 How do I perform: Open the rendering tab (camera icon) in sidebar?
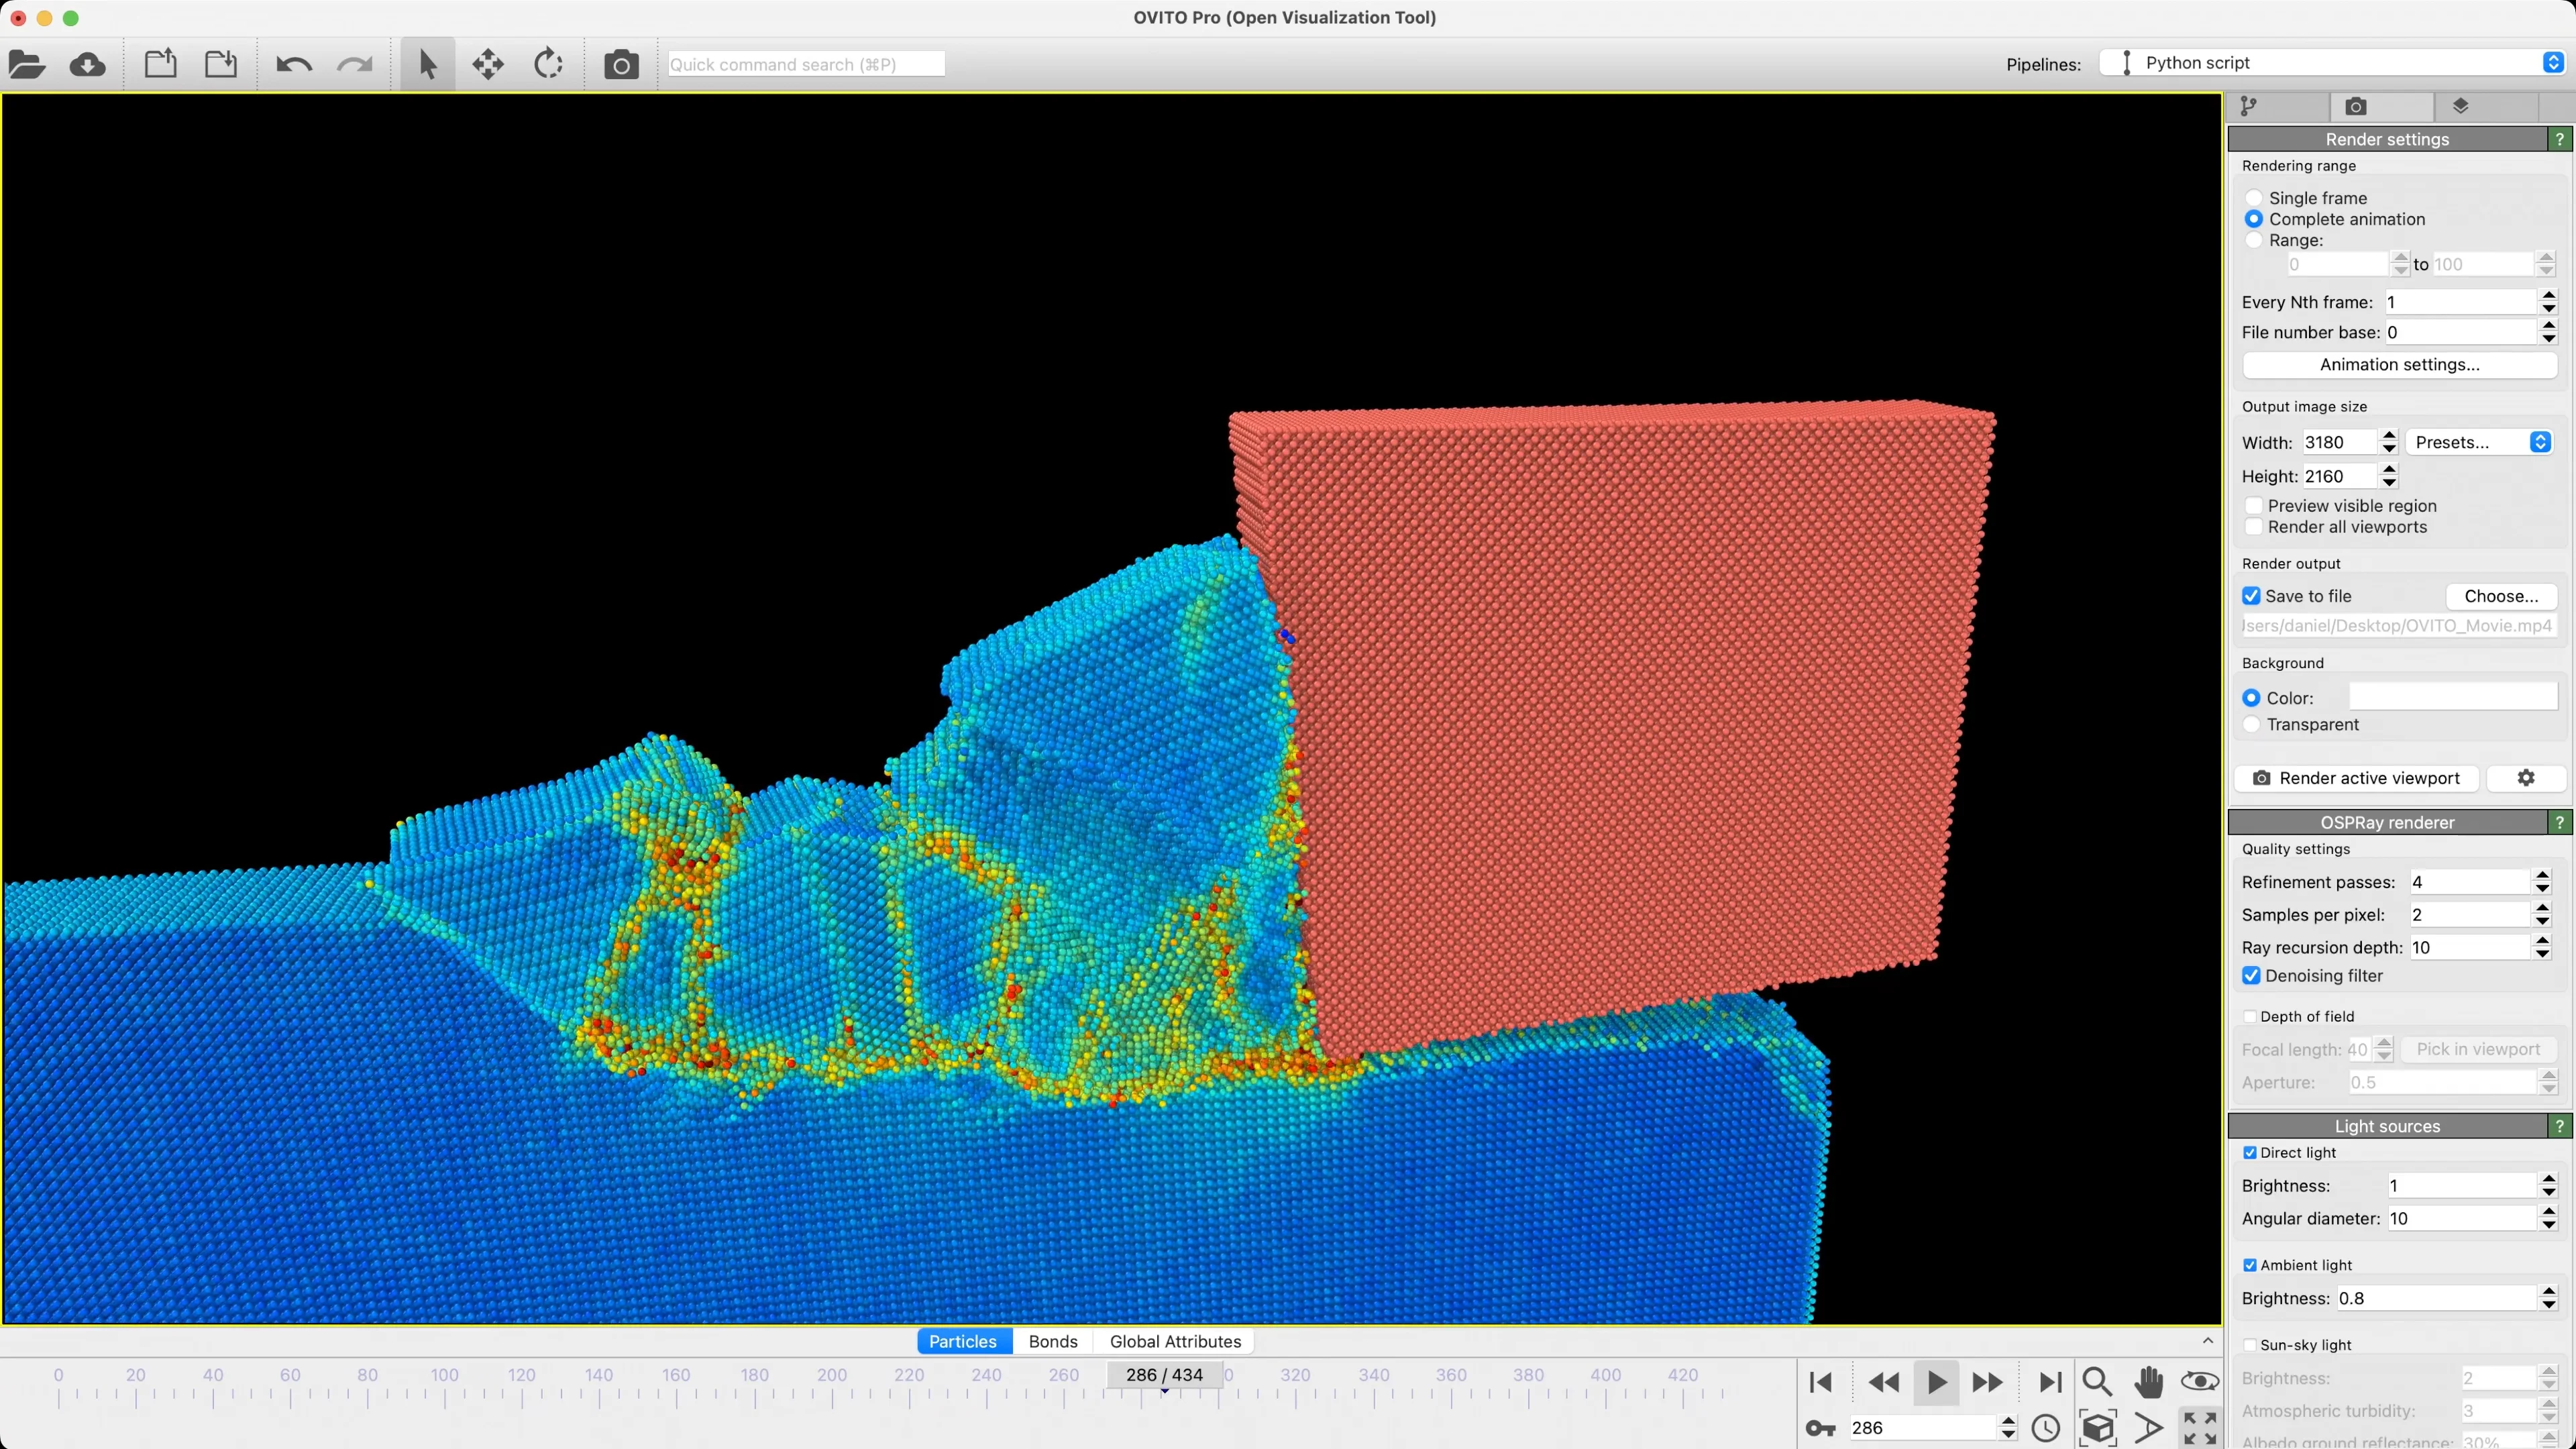[2356, 106]
